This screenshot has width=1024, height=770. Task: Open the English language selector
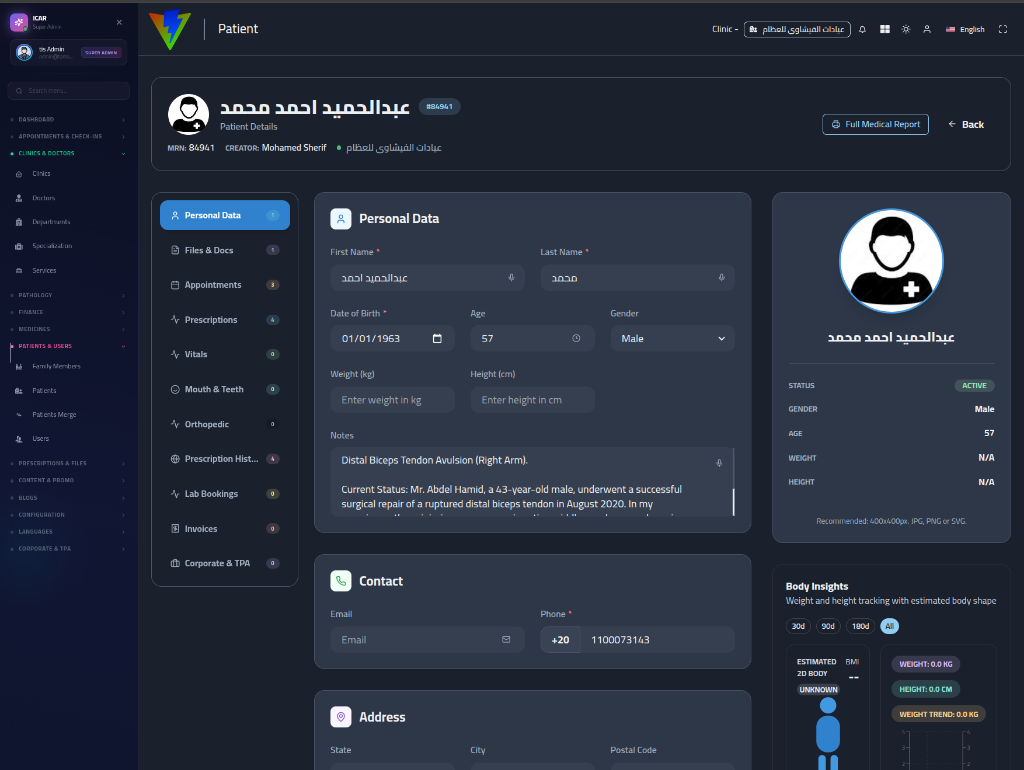click(x=965, y=29)
